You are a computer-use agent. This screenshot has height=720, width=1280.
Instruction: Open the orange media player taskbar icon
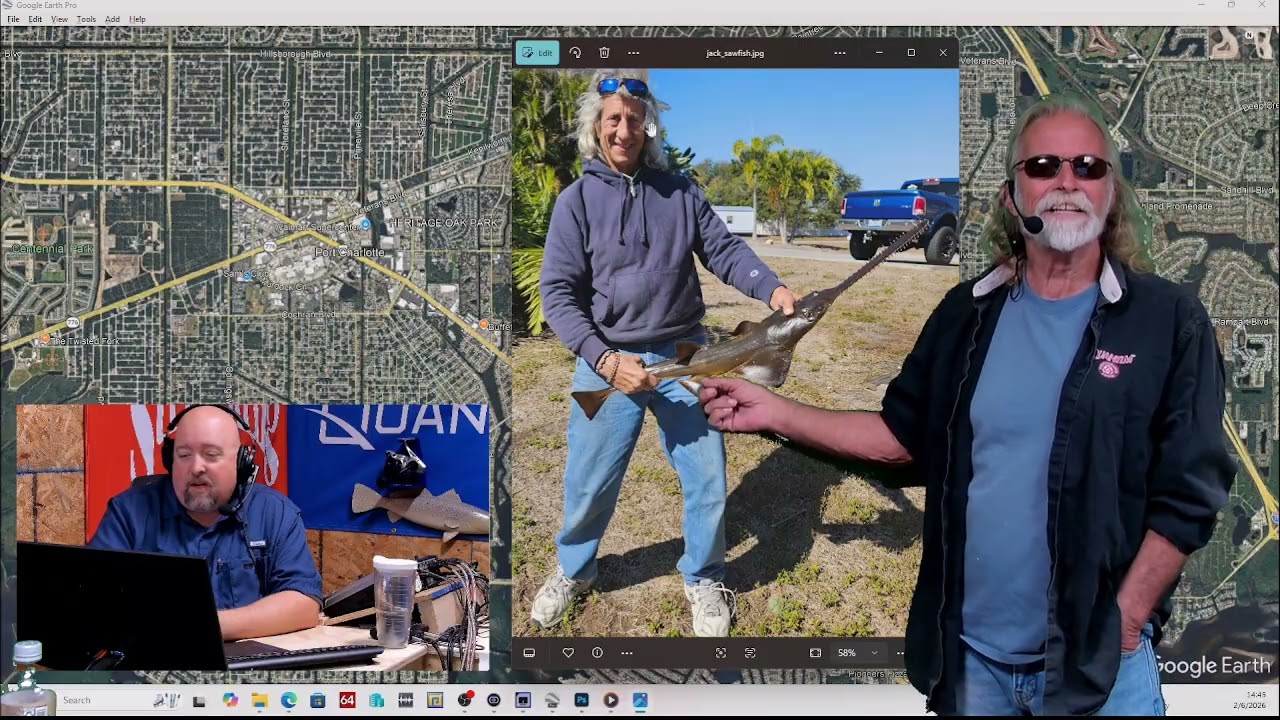click(610, 701)
